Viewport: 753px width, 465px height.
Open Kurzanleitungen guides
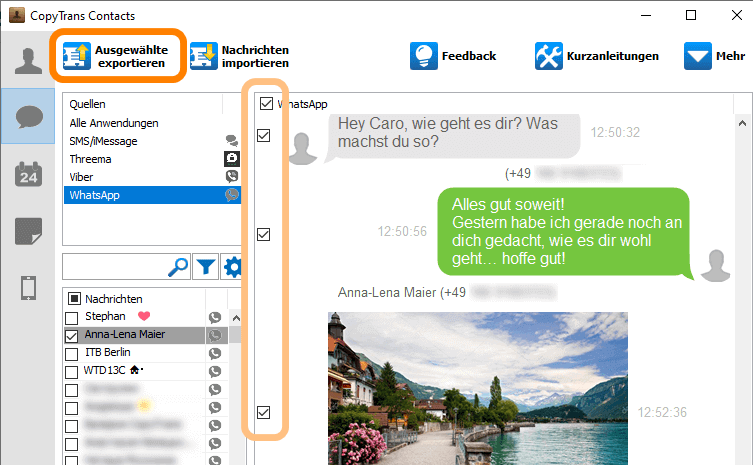point(597,56)
